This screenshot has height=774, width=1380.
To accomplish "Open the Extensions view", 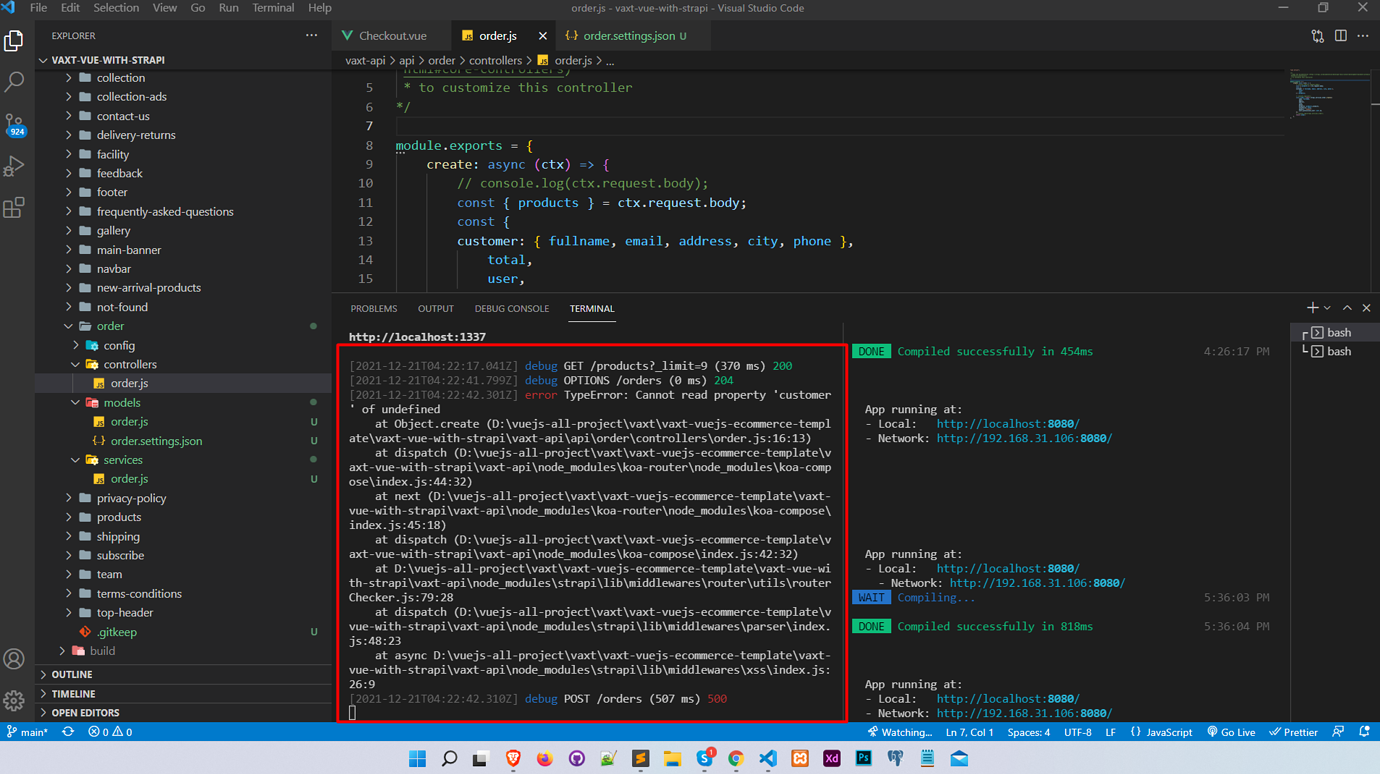I will coord(14,207).
